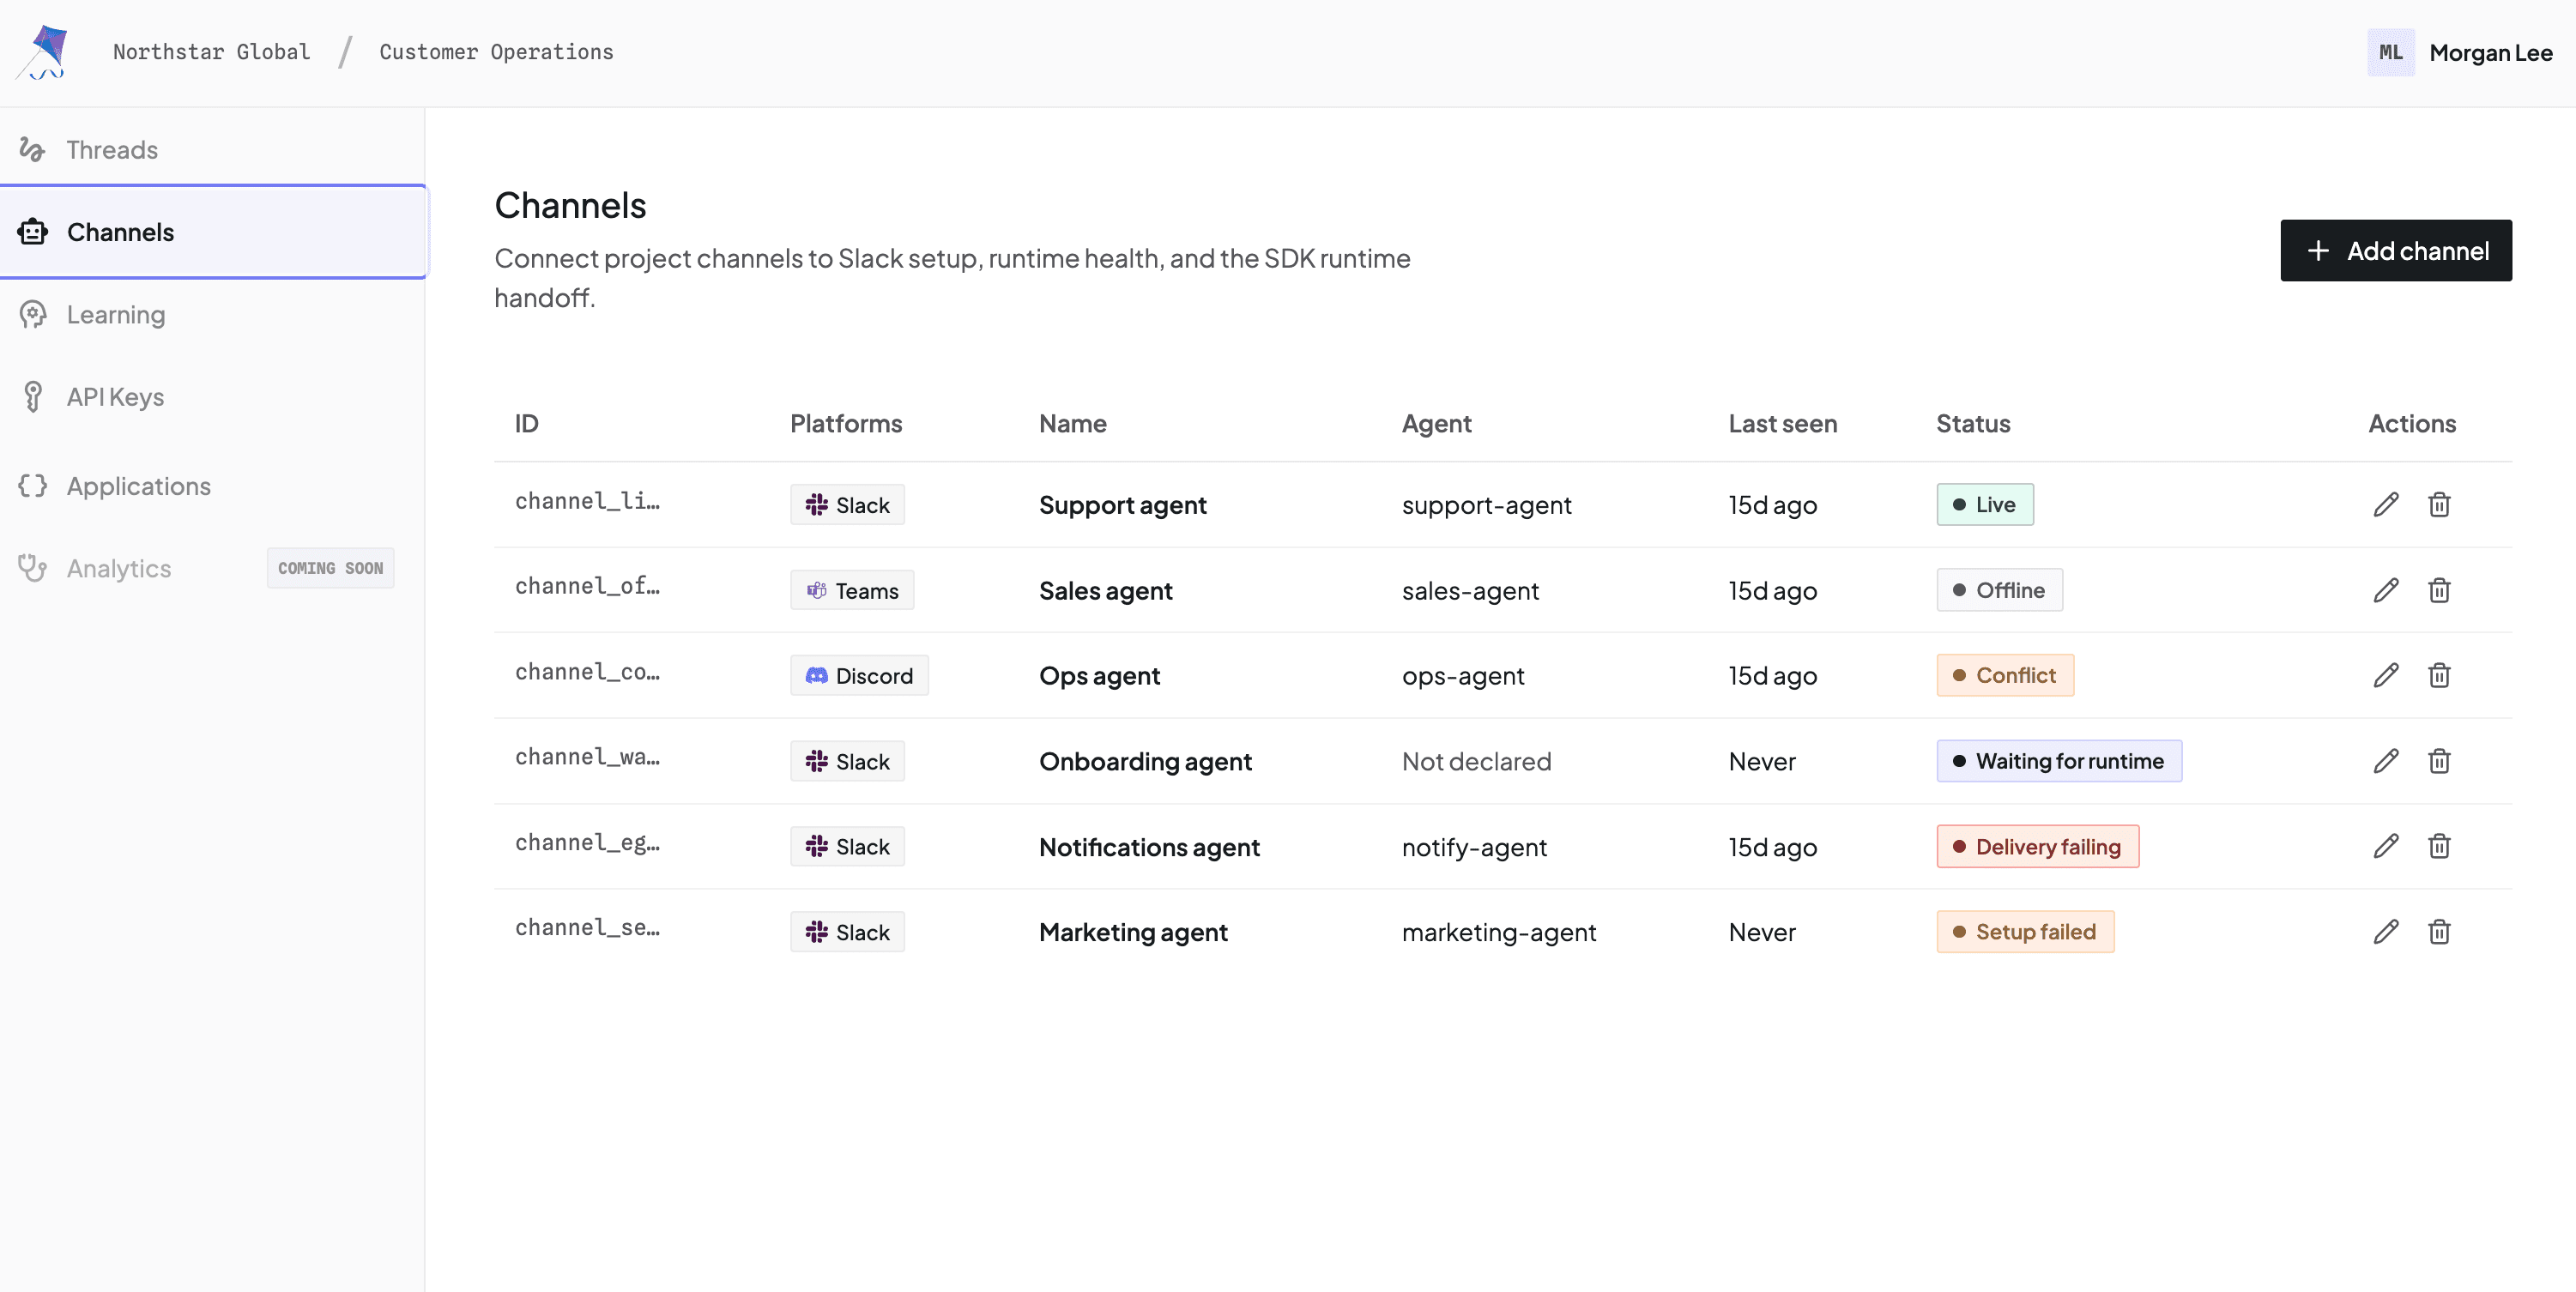This screenshot has width=2576, height=1292.
Task: Select the Ops agent name
Action: tap(1099, 676)
